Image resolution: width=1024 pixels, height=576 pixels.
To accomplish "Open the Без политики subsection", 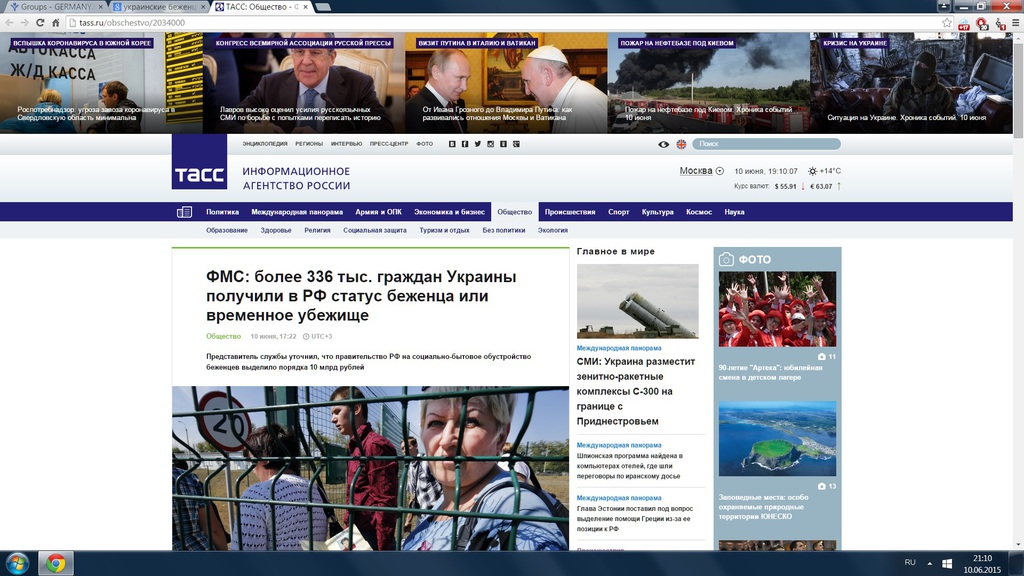I will tap(504, 230).
